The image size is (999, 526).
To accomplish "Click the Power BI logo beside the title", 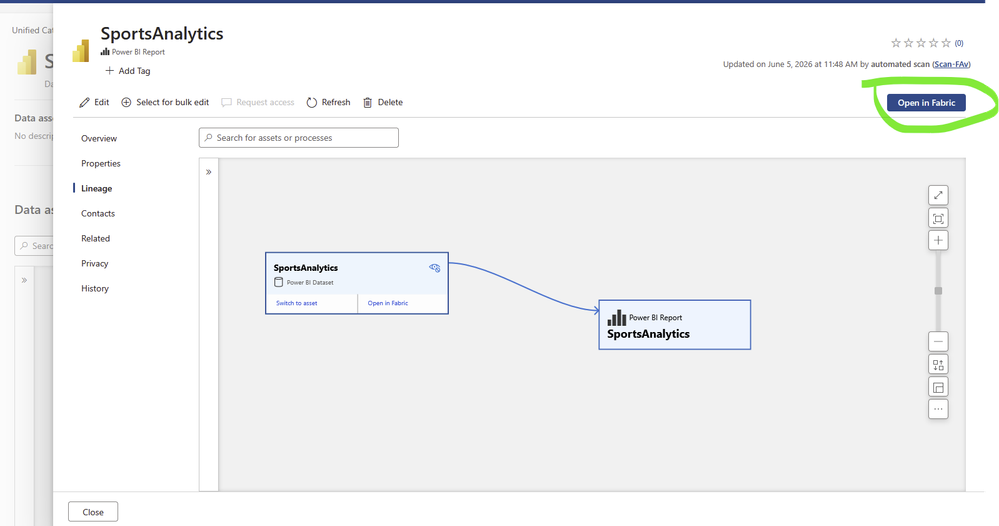I will [x=81, y=51].
